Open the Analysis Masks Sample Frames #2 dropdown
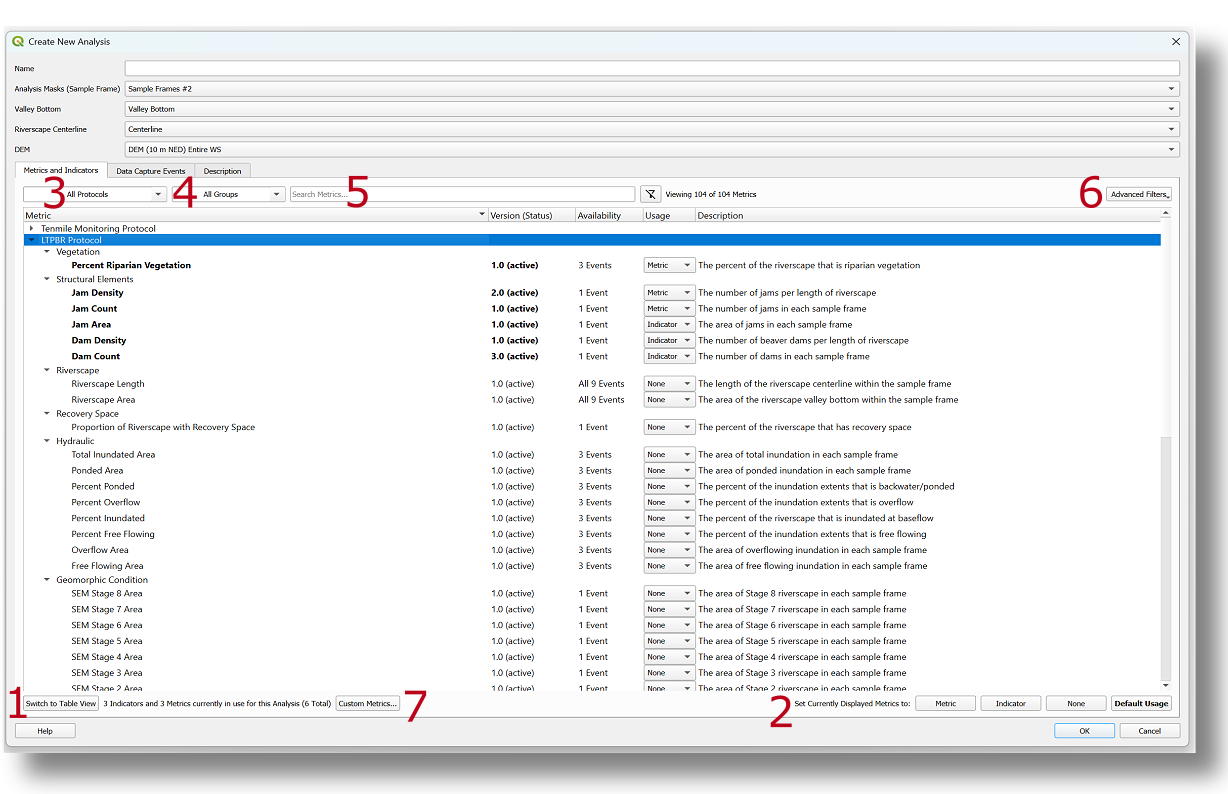The image size is (1228, 794). click(x=652, y=89)
